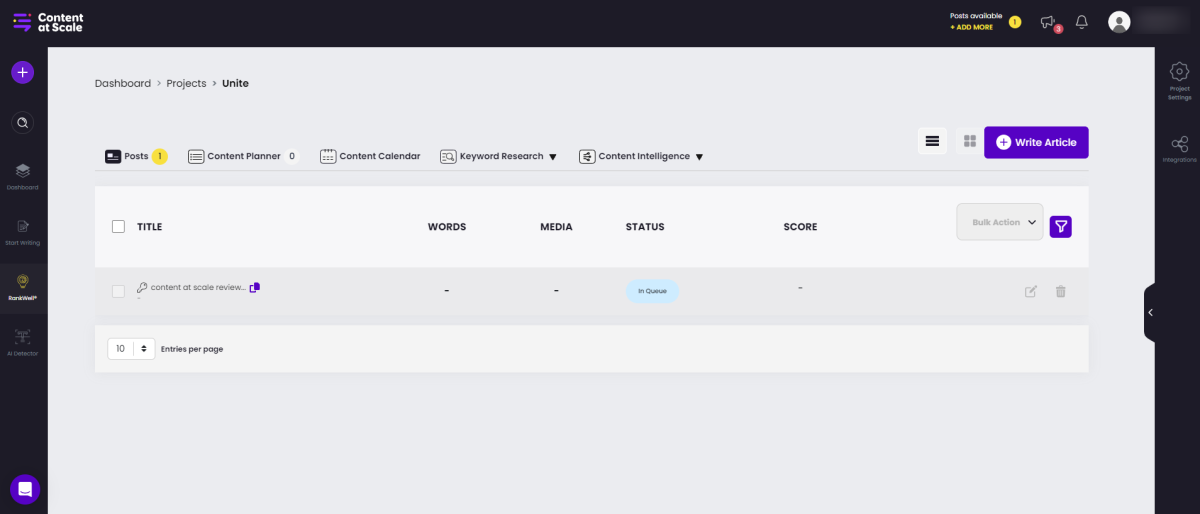Go to Dashboard breadcrumb
This screenshot has width=1200, height=514.
click(123, 83)
